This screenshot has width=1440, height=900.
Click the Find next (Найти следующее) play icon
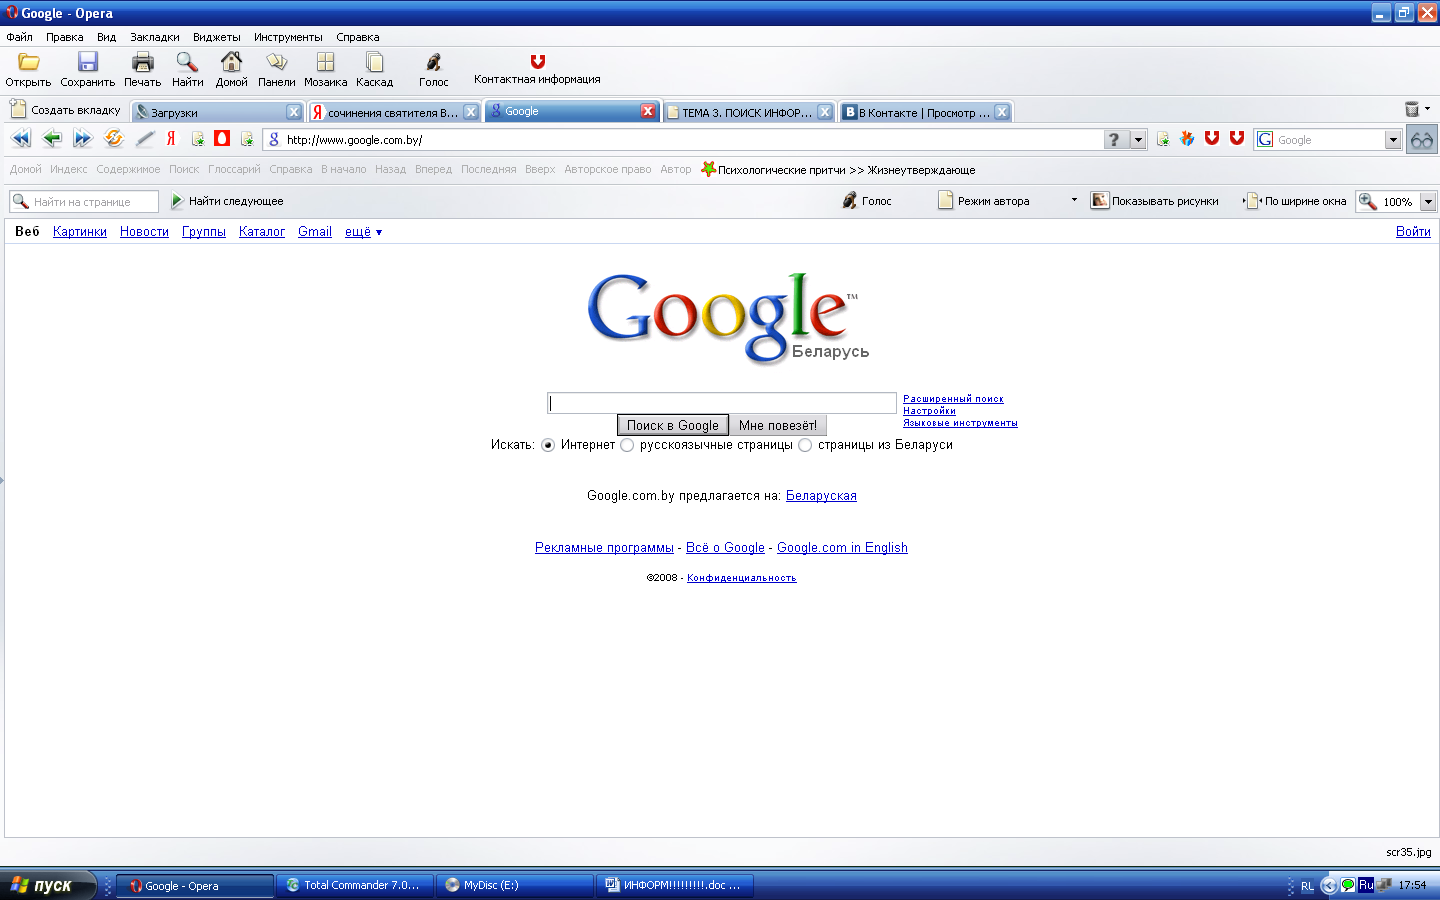[x=177, y=201]
